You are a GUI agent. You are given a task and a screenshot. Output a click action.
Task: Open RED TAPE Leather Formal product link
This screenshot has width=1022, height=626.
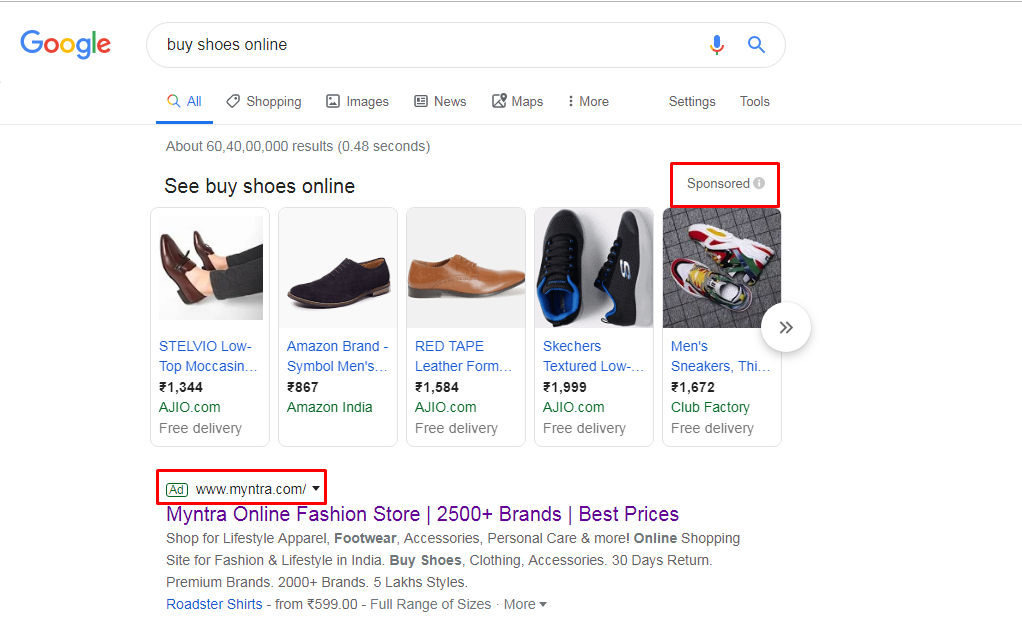(x=463, y=356)
